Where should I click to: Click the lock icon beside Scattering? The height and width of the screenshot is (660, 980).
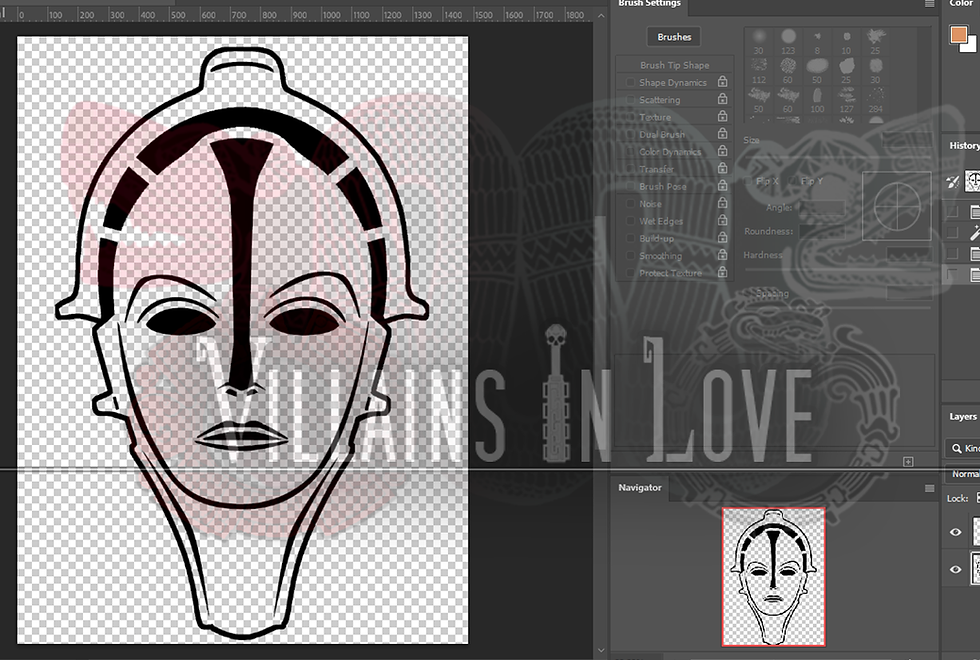[x=722, y=99]
